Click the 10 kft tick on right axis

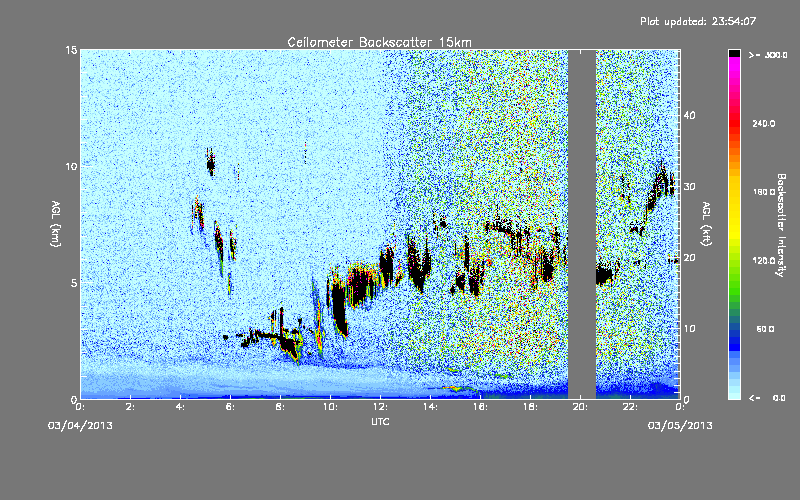[x=689, y=328]
